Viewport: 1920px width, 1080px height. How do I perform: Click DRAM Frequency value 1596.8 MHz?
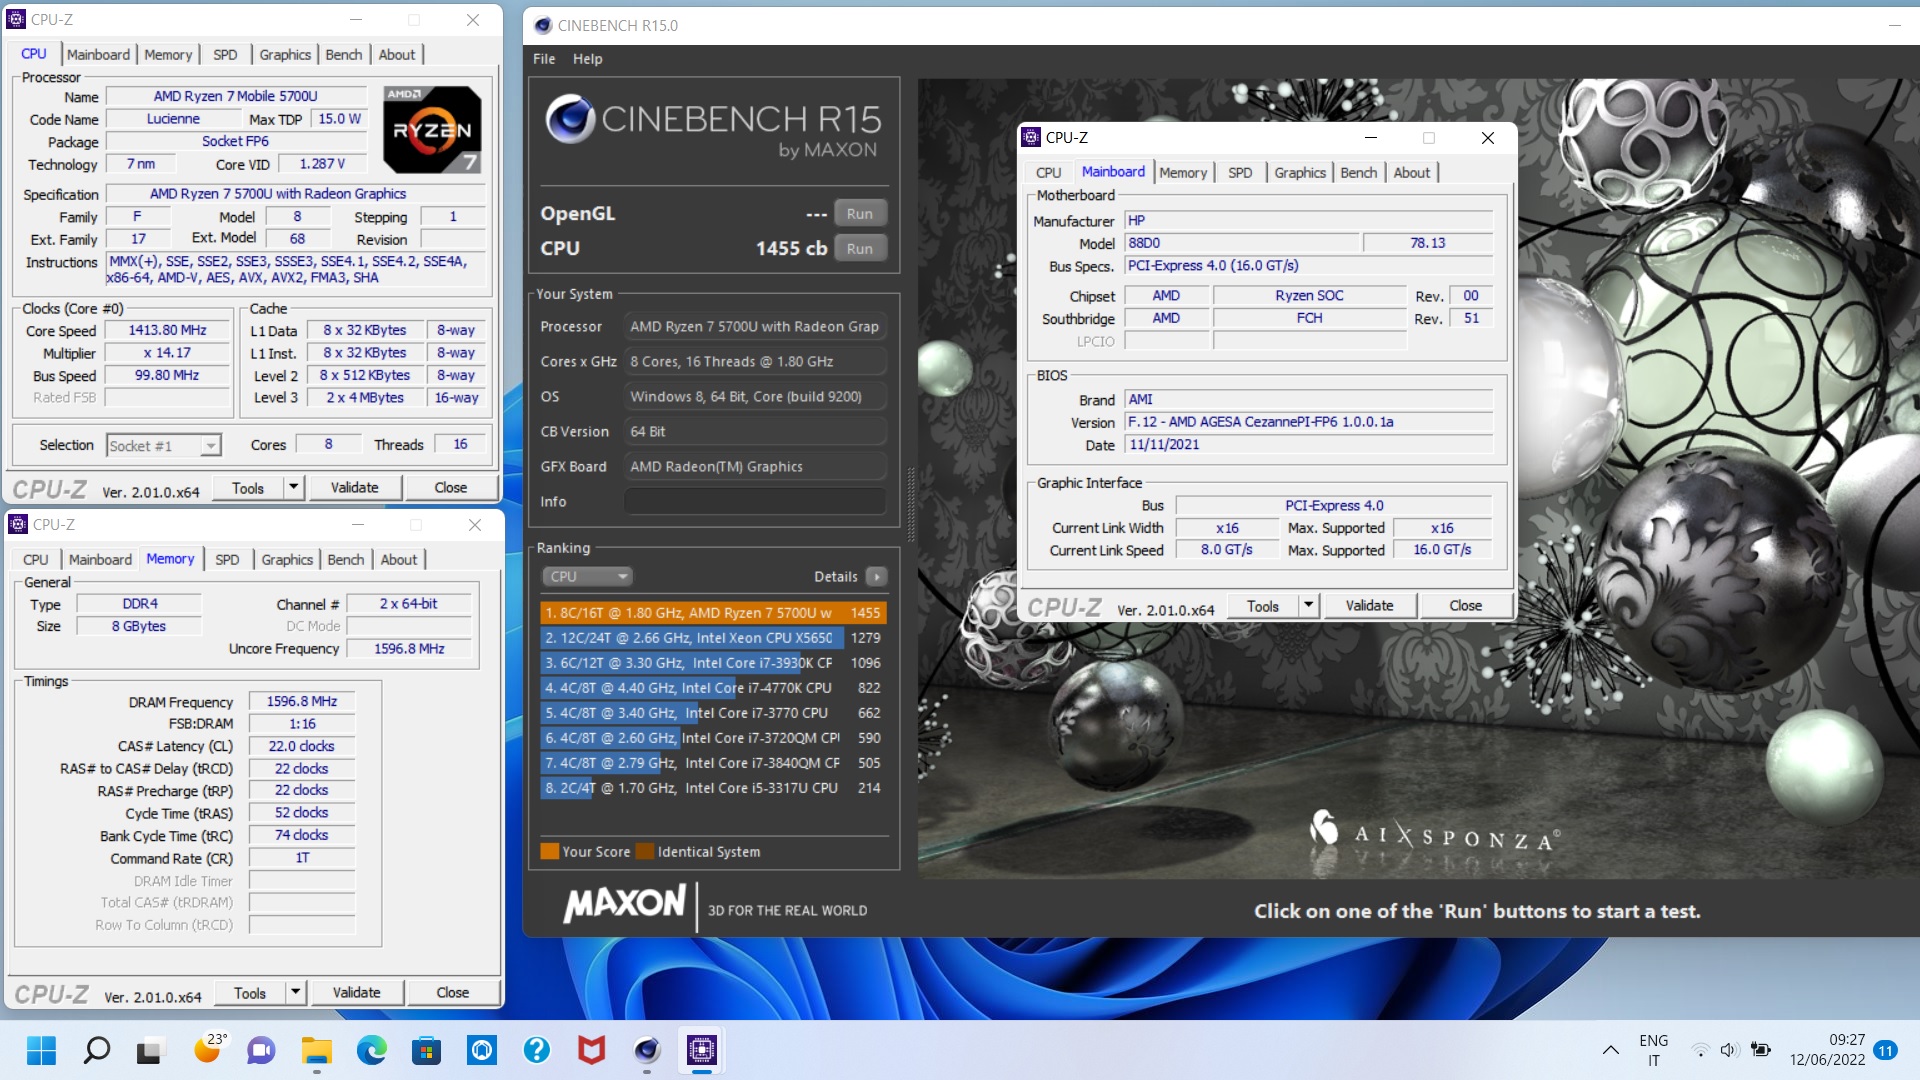tap(302, 701)
